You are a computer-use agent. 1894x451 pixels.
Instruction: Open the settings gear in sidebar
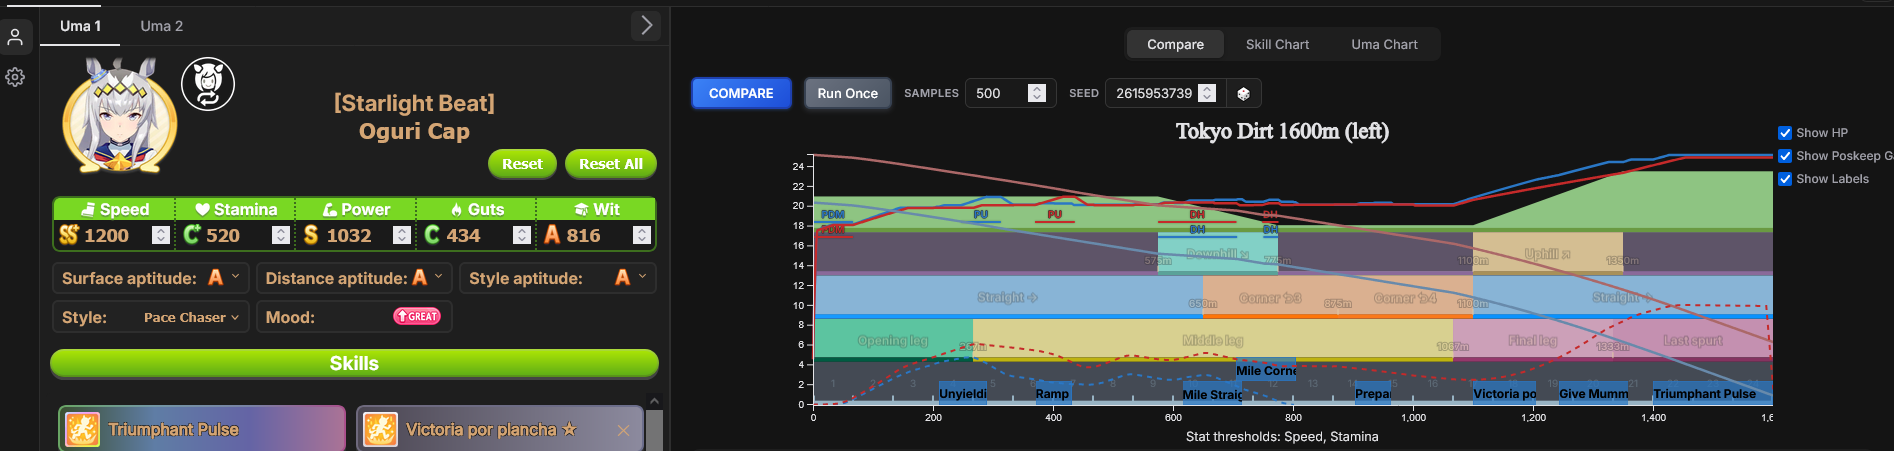15,77
